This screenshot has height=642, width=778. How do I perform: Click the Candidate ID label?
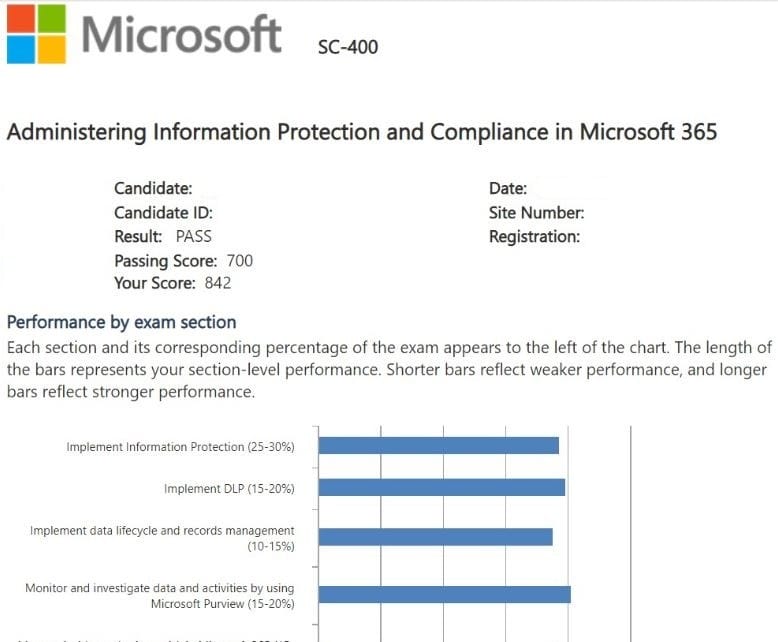(x=163, y=212)
